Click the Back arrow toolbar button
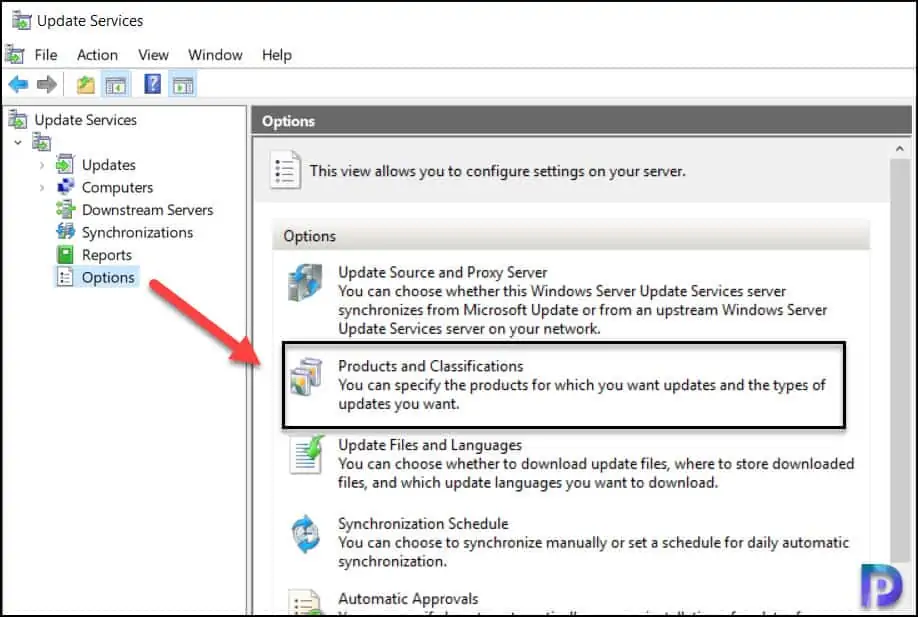This screenshot has height=617, width=918. [x=18, y=85]
